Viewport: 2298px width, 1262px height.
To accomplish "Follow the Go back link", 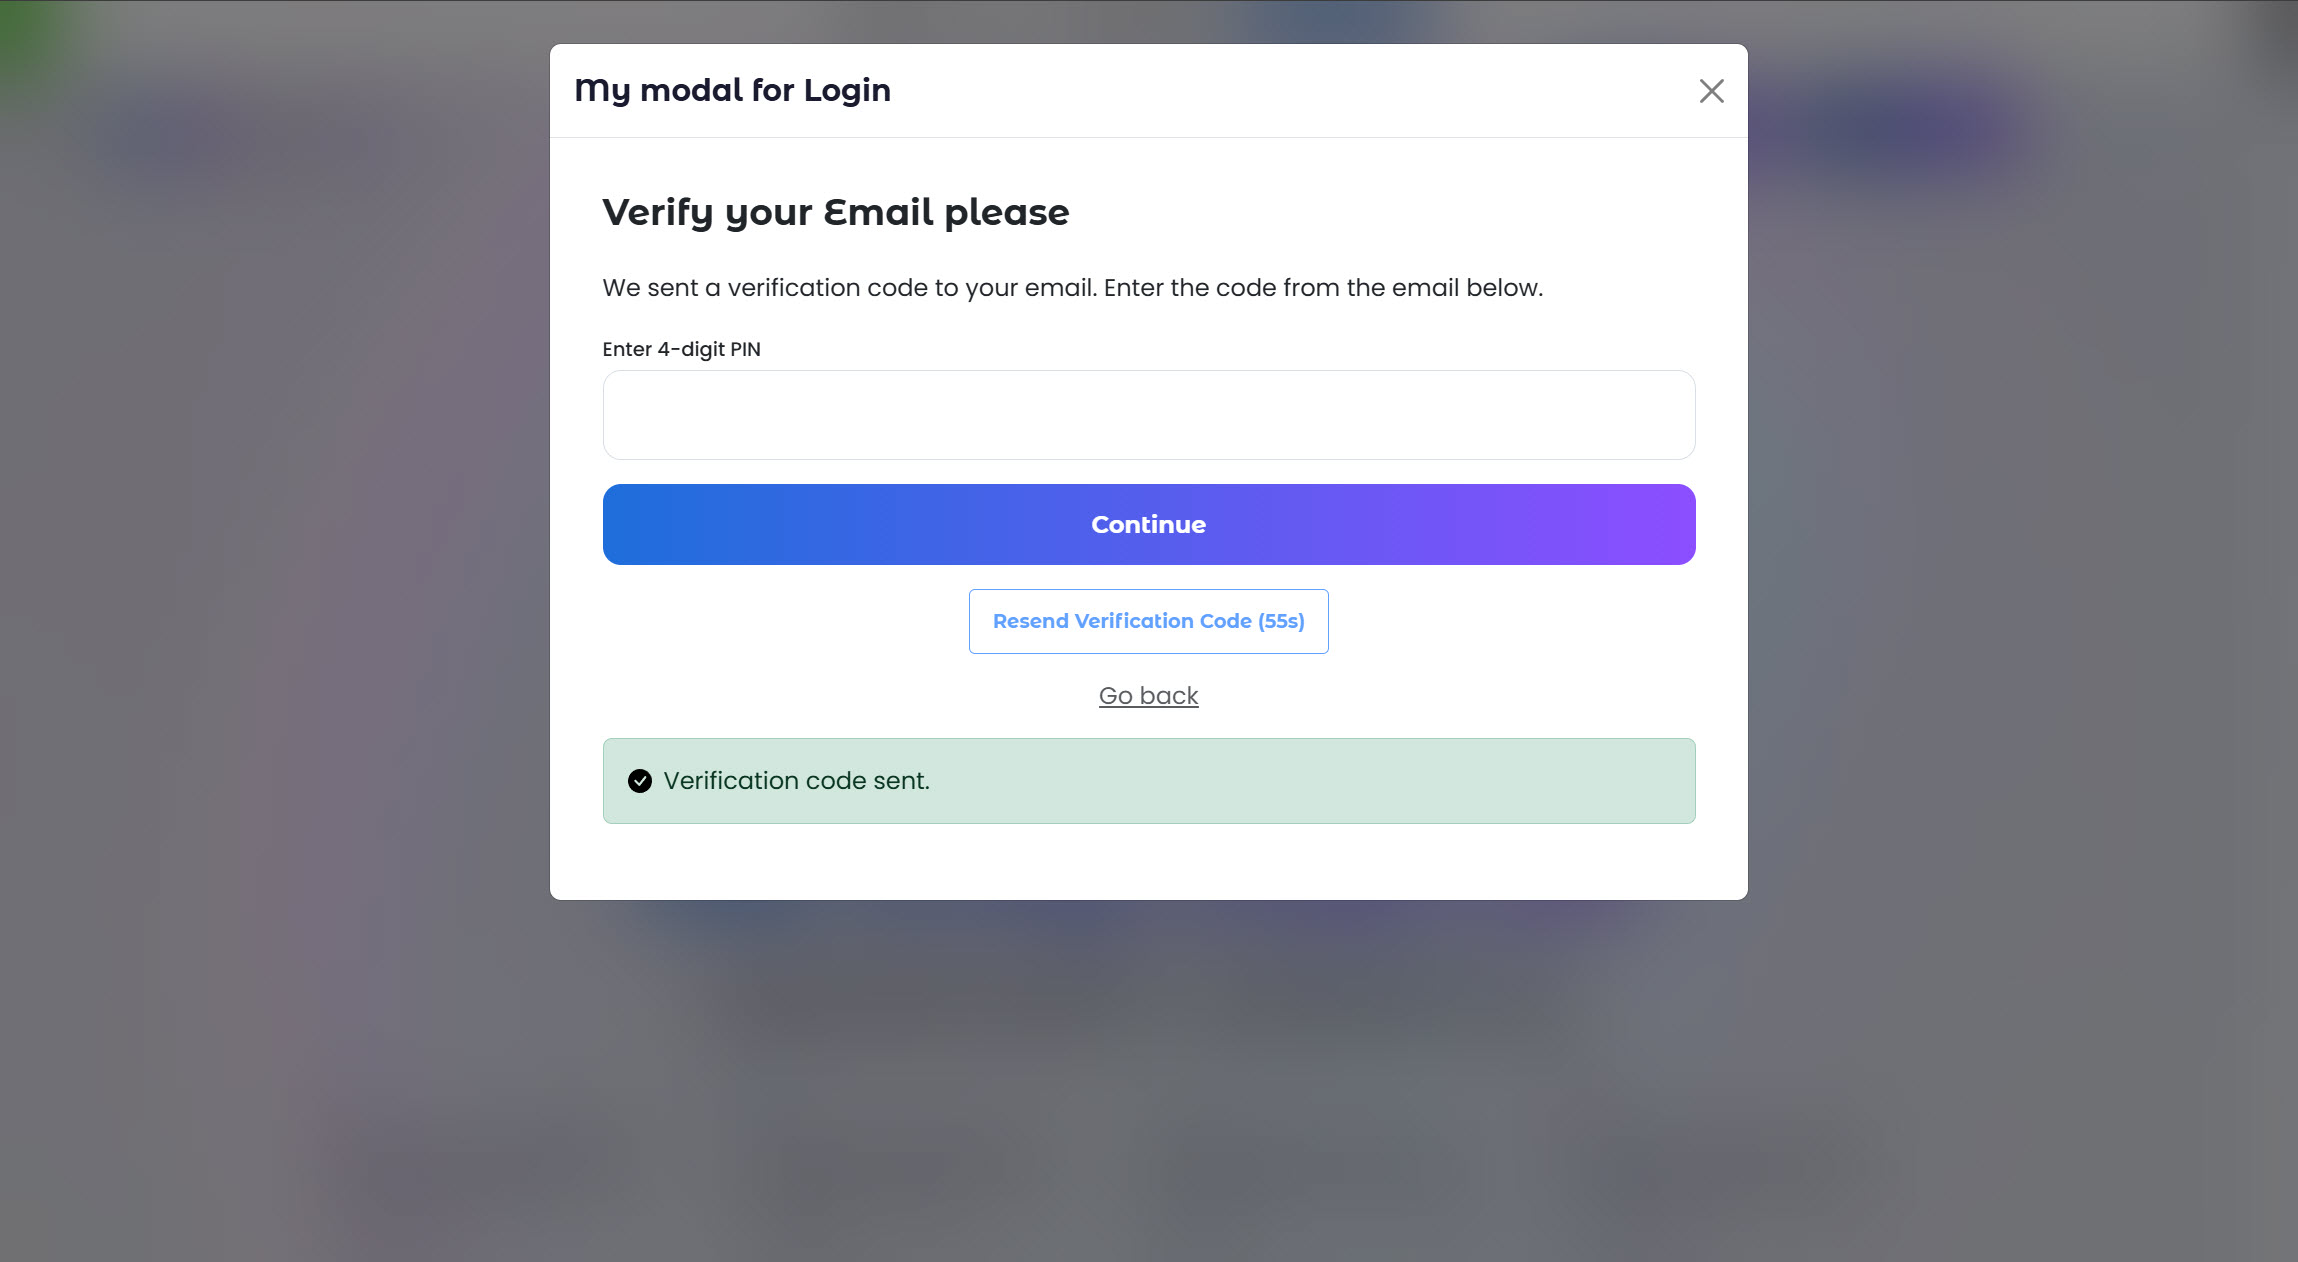I will coord(1148,696).
